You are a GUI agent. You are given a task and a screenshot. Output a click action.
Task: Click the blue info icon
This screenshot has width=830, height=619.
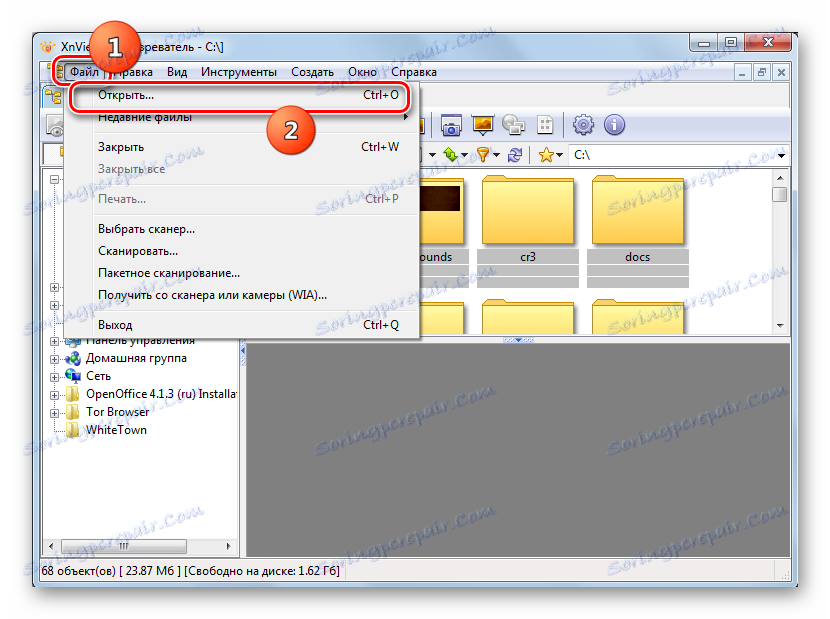(614, 125)
